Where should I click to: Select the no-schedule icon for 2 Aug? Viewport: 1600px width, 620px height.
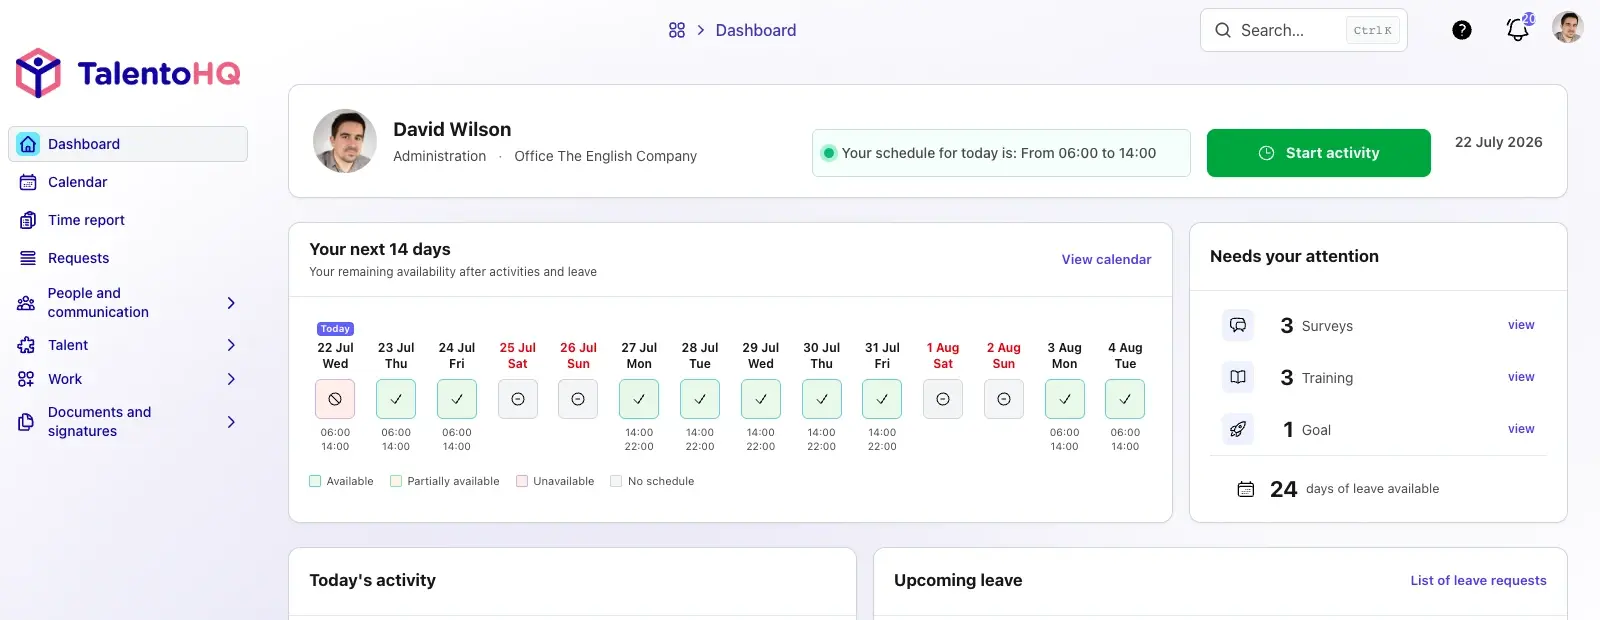1004,399
